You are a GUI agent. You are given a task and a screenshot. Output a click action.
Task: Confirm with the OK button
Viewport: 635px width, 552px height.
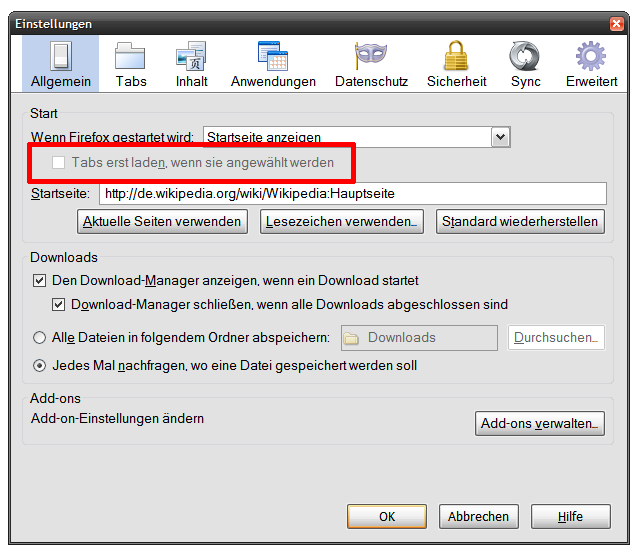coord(387,516)
